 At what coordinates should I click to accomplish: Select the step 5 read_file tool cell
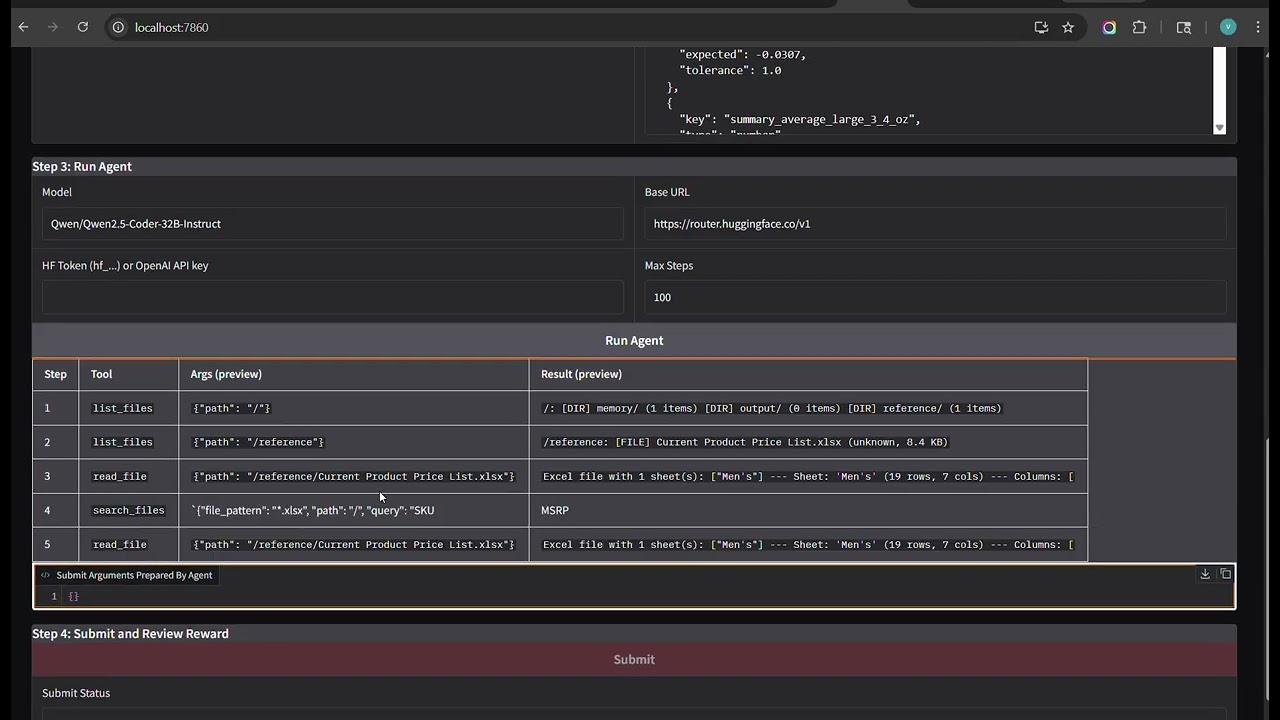(129, 544)
